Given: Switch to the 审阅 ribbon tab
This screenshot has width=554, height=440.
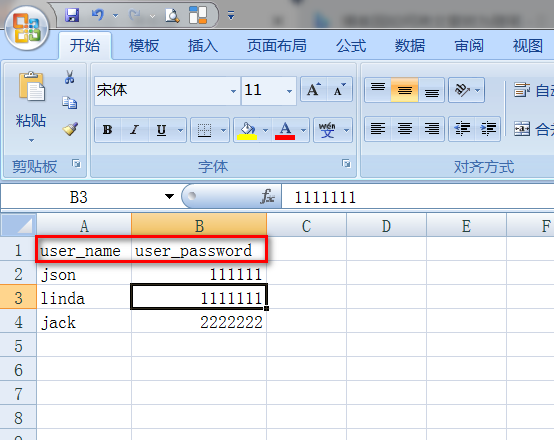Looking at the screenshot, I should [469, 46].
